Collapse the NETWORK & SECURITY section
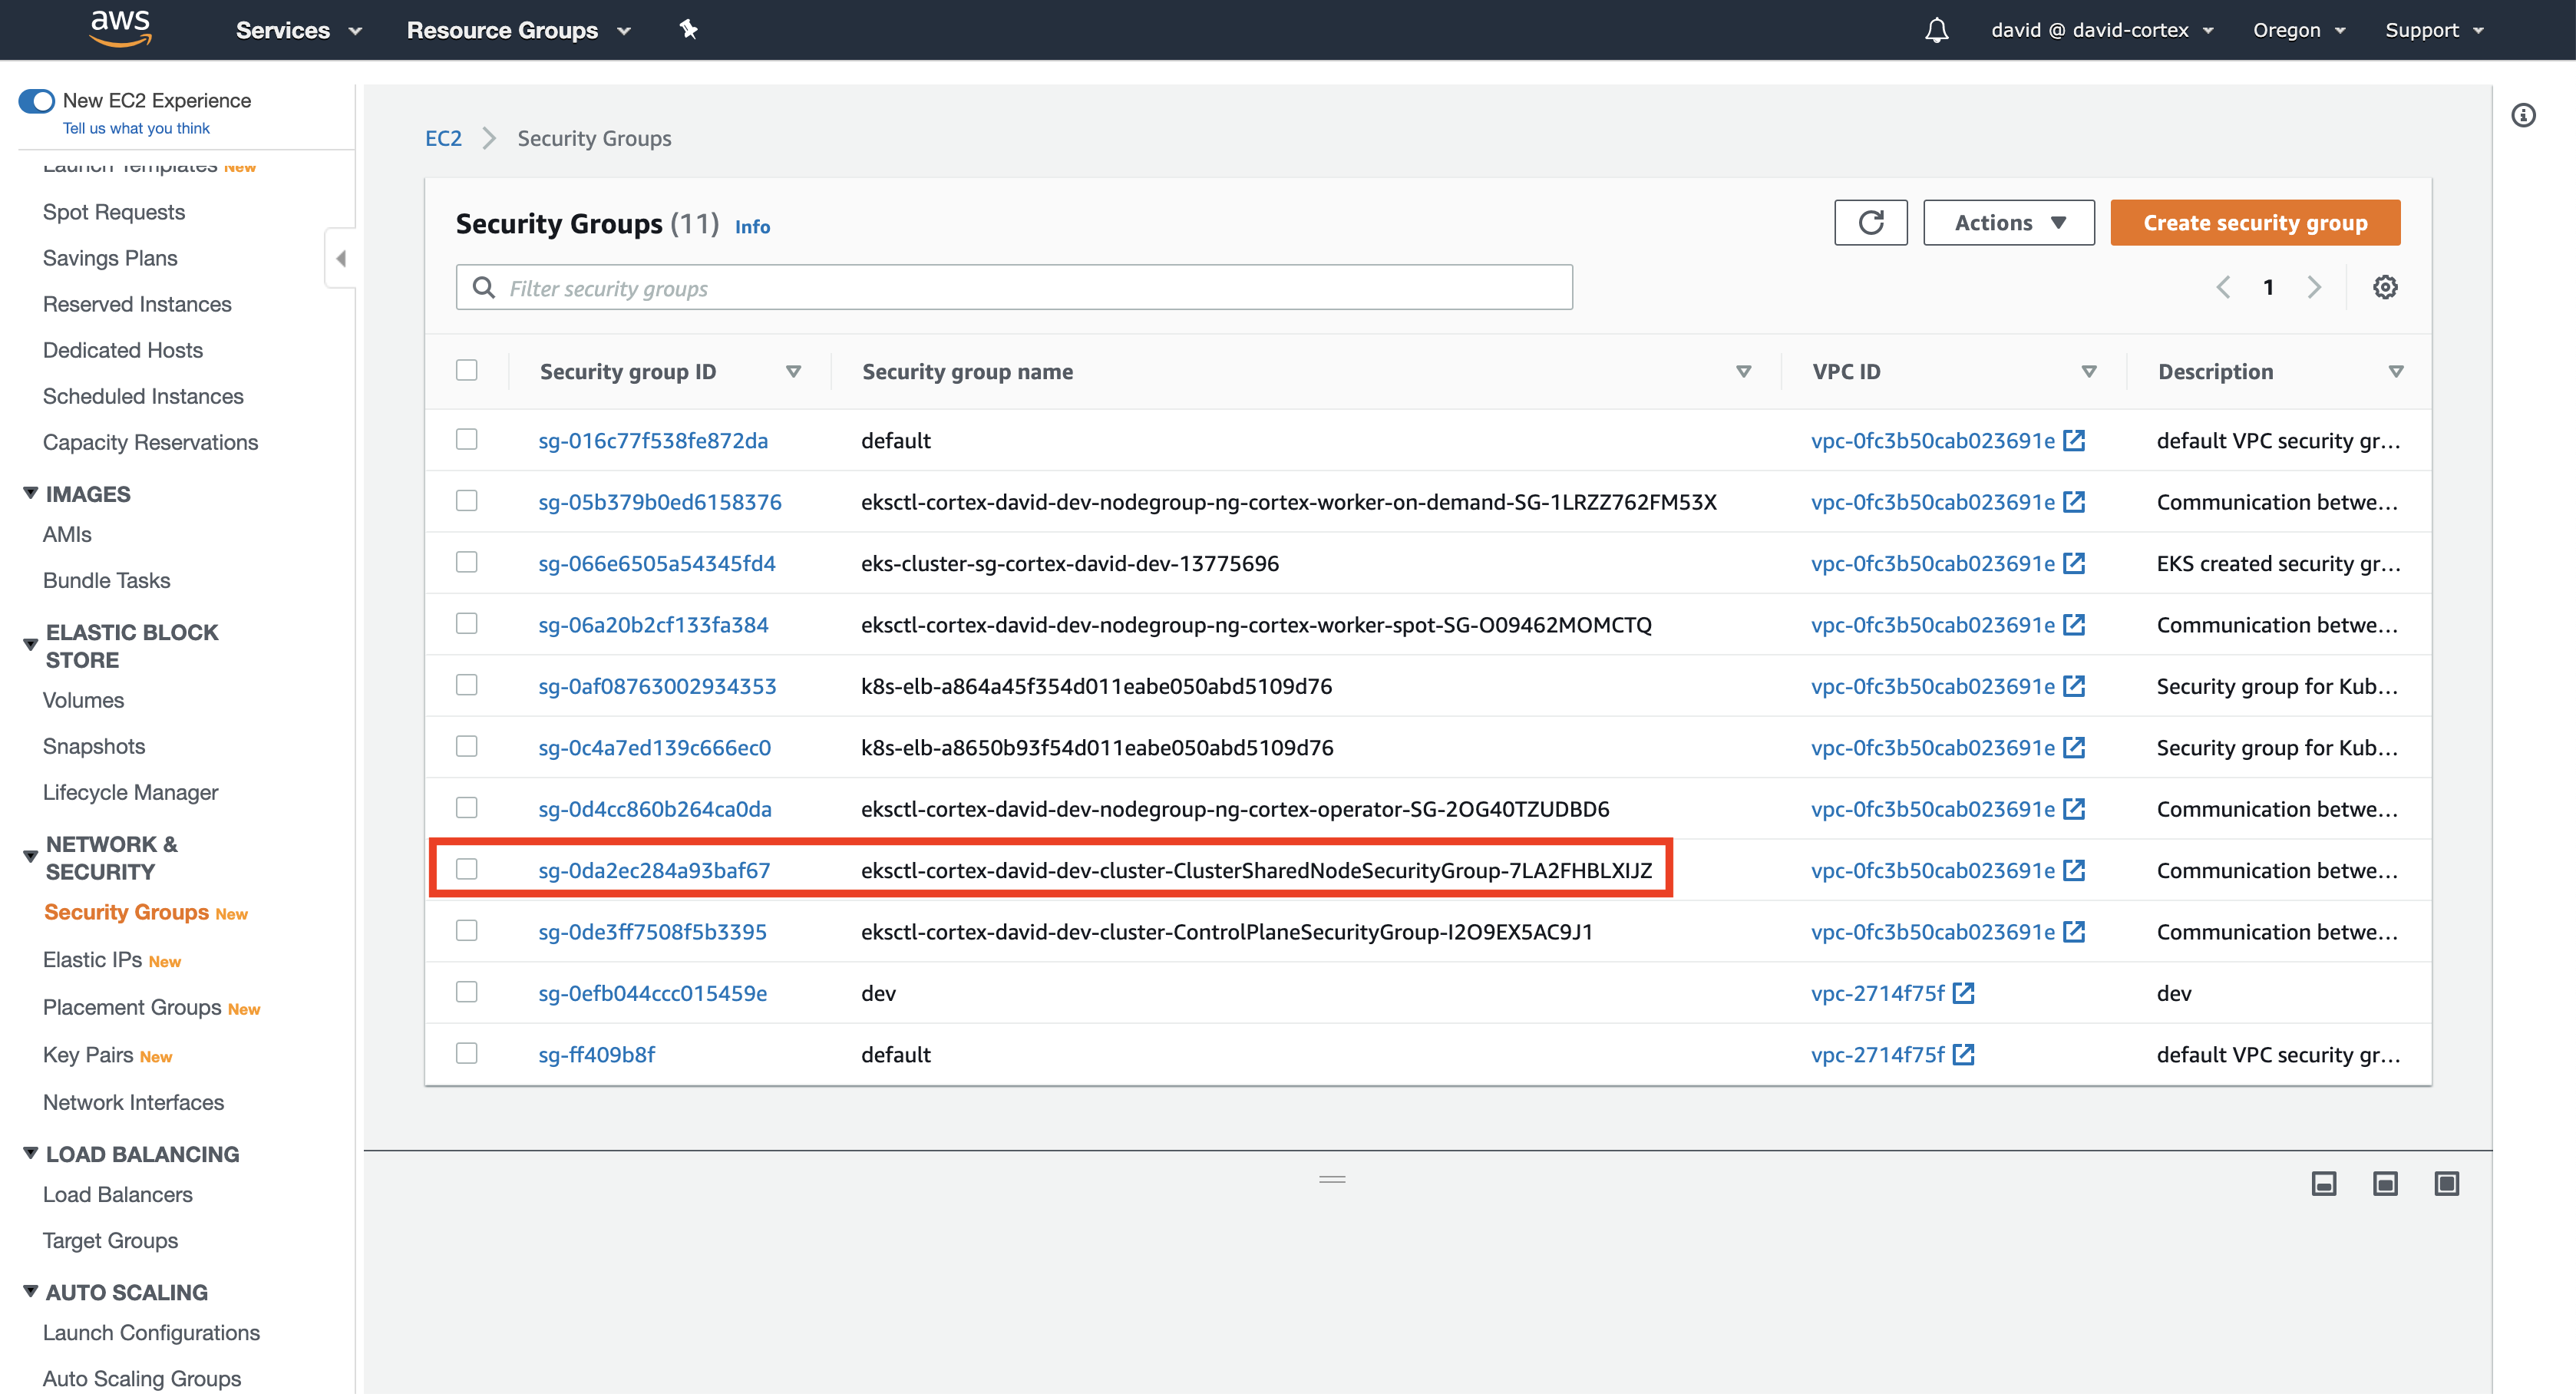This screenshot has height=1397, width=2576. pyautogui.click(x=30, y=857)
